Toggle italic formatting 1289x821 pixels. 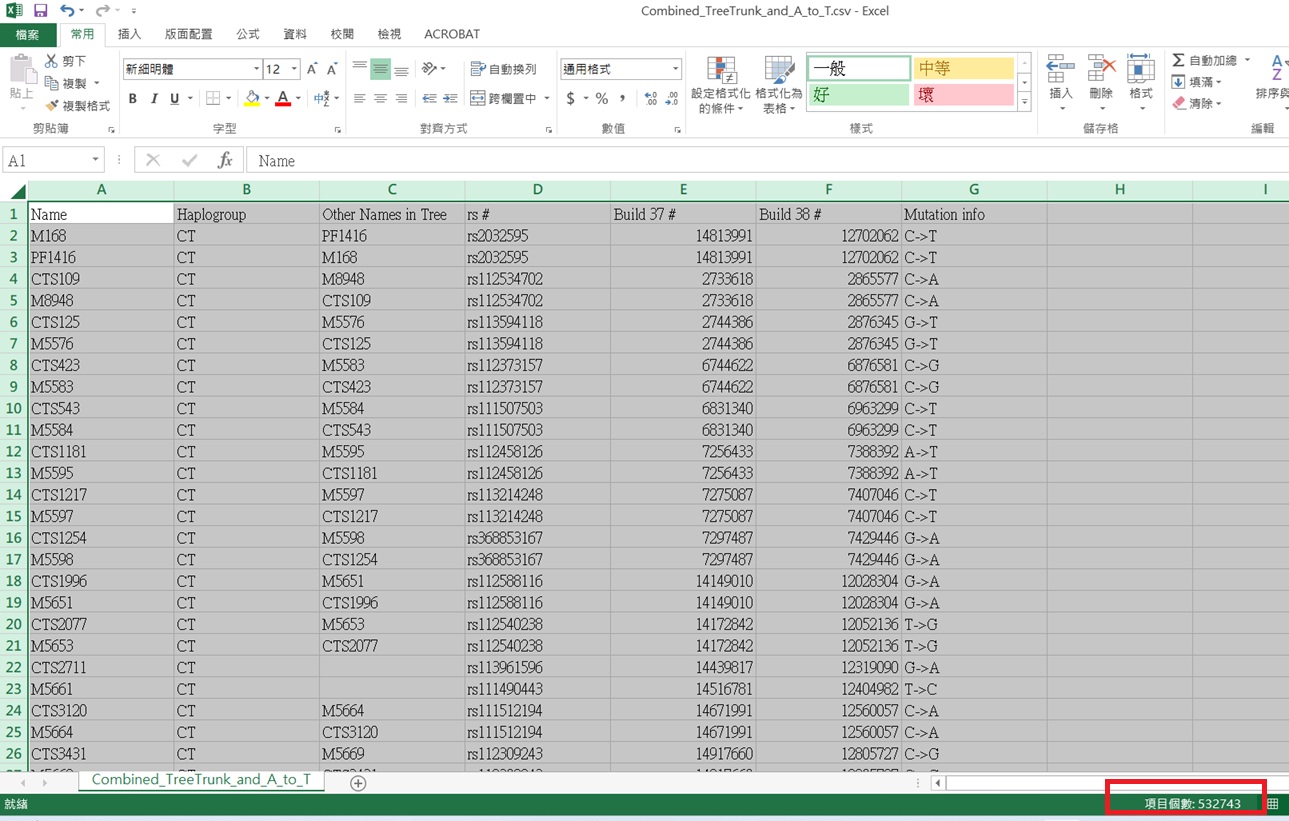coord(153,98)
